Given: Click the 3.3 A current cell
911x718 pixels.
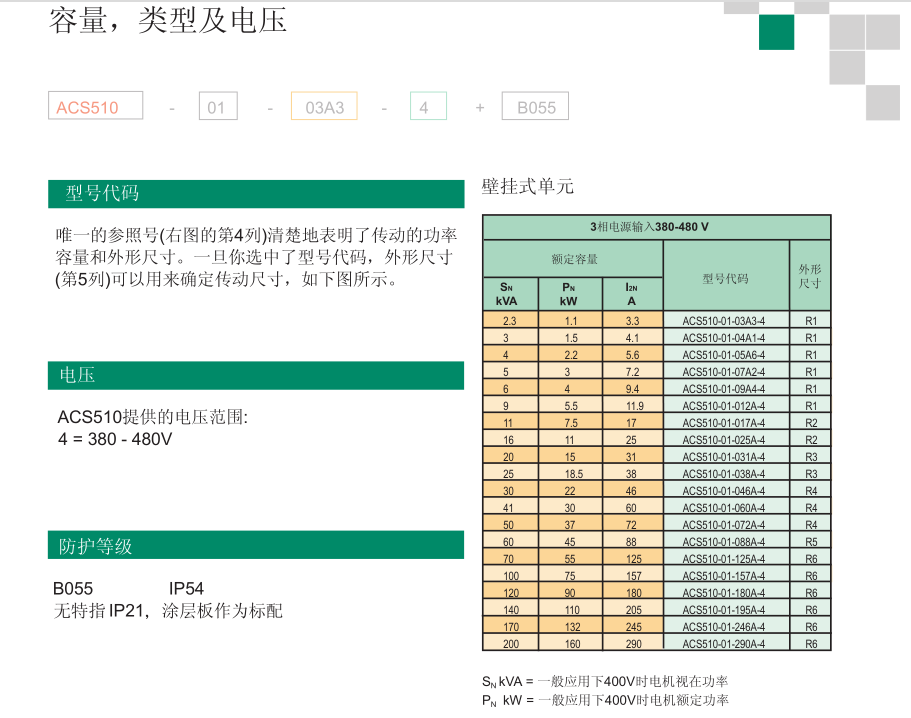Looking at the screenshot, I should click(x=633, y=321).
